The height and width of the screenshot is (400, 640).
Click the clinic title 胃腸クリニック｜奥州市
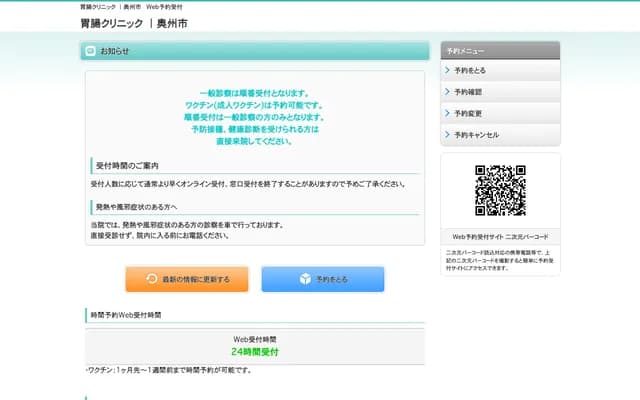tap(133, 23)
